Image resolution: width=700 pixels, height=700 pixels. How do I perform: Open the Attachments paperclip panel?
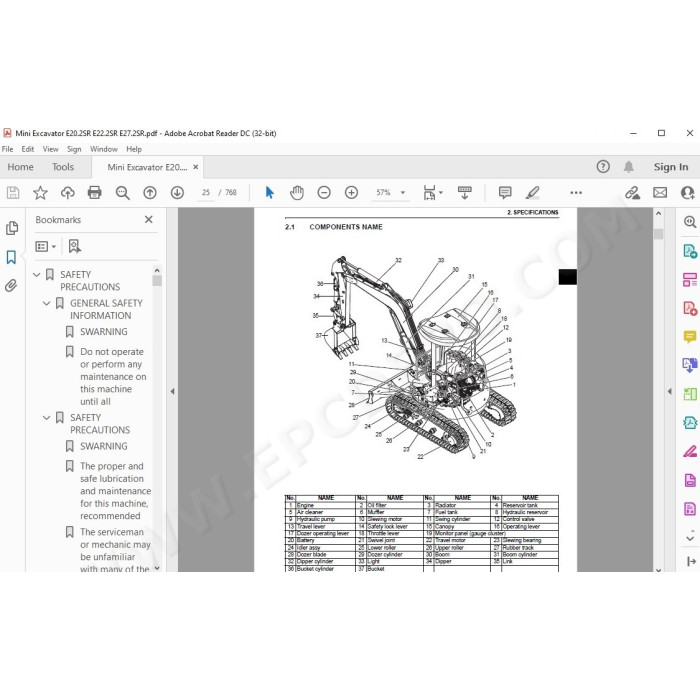11,286
